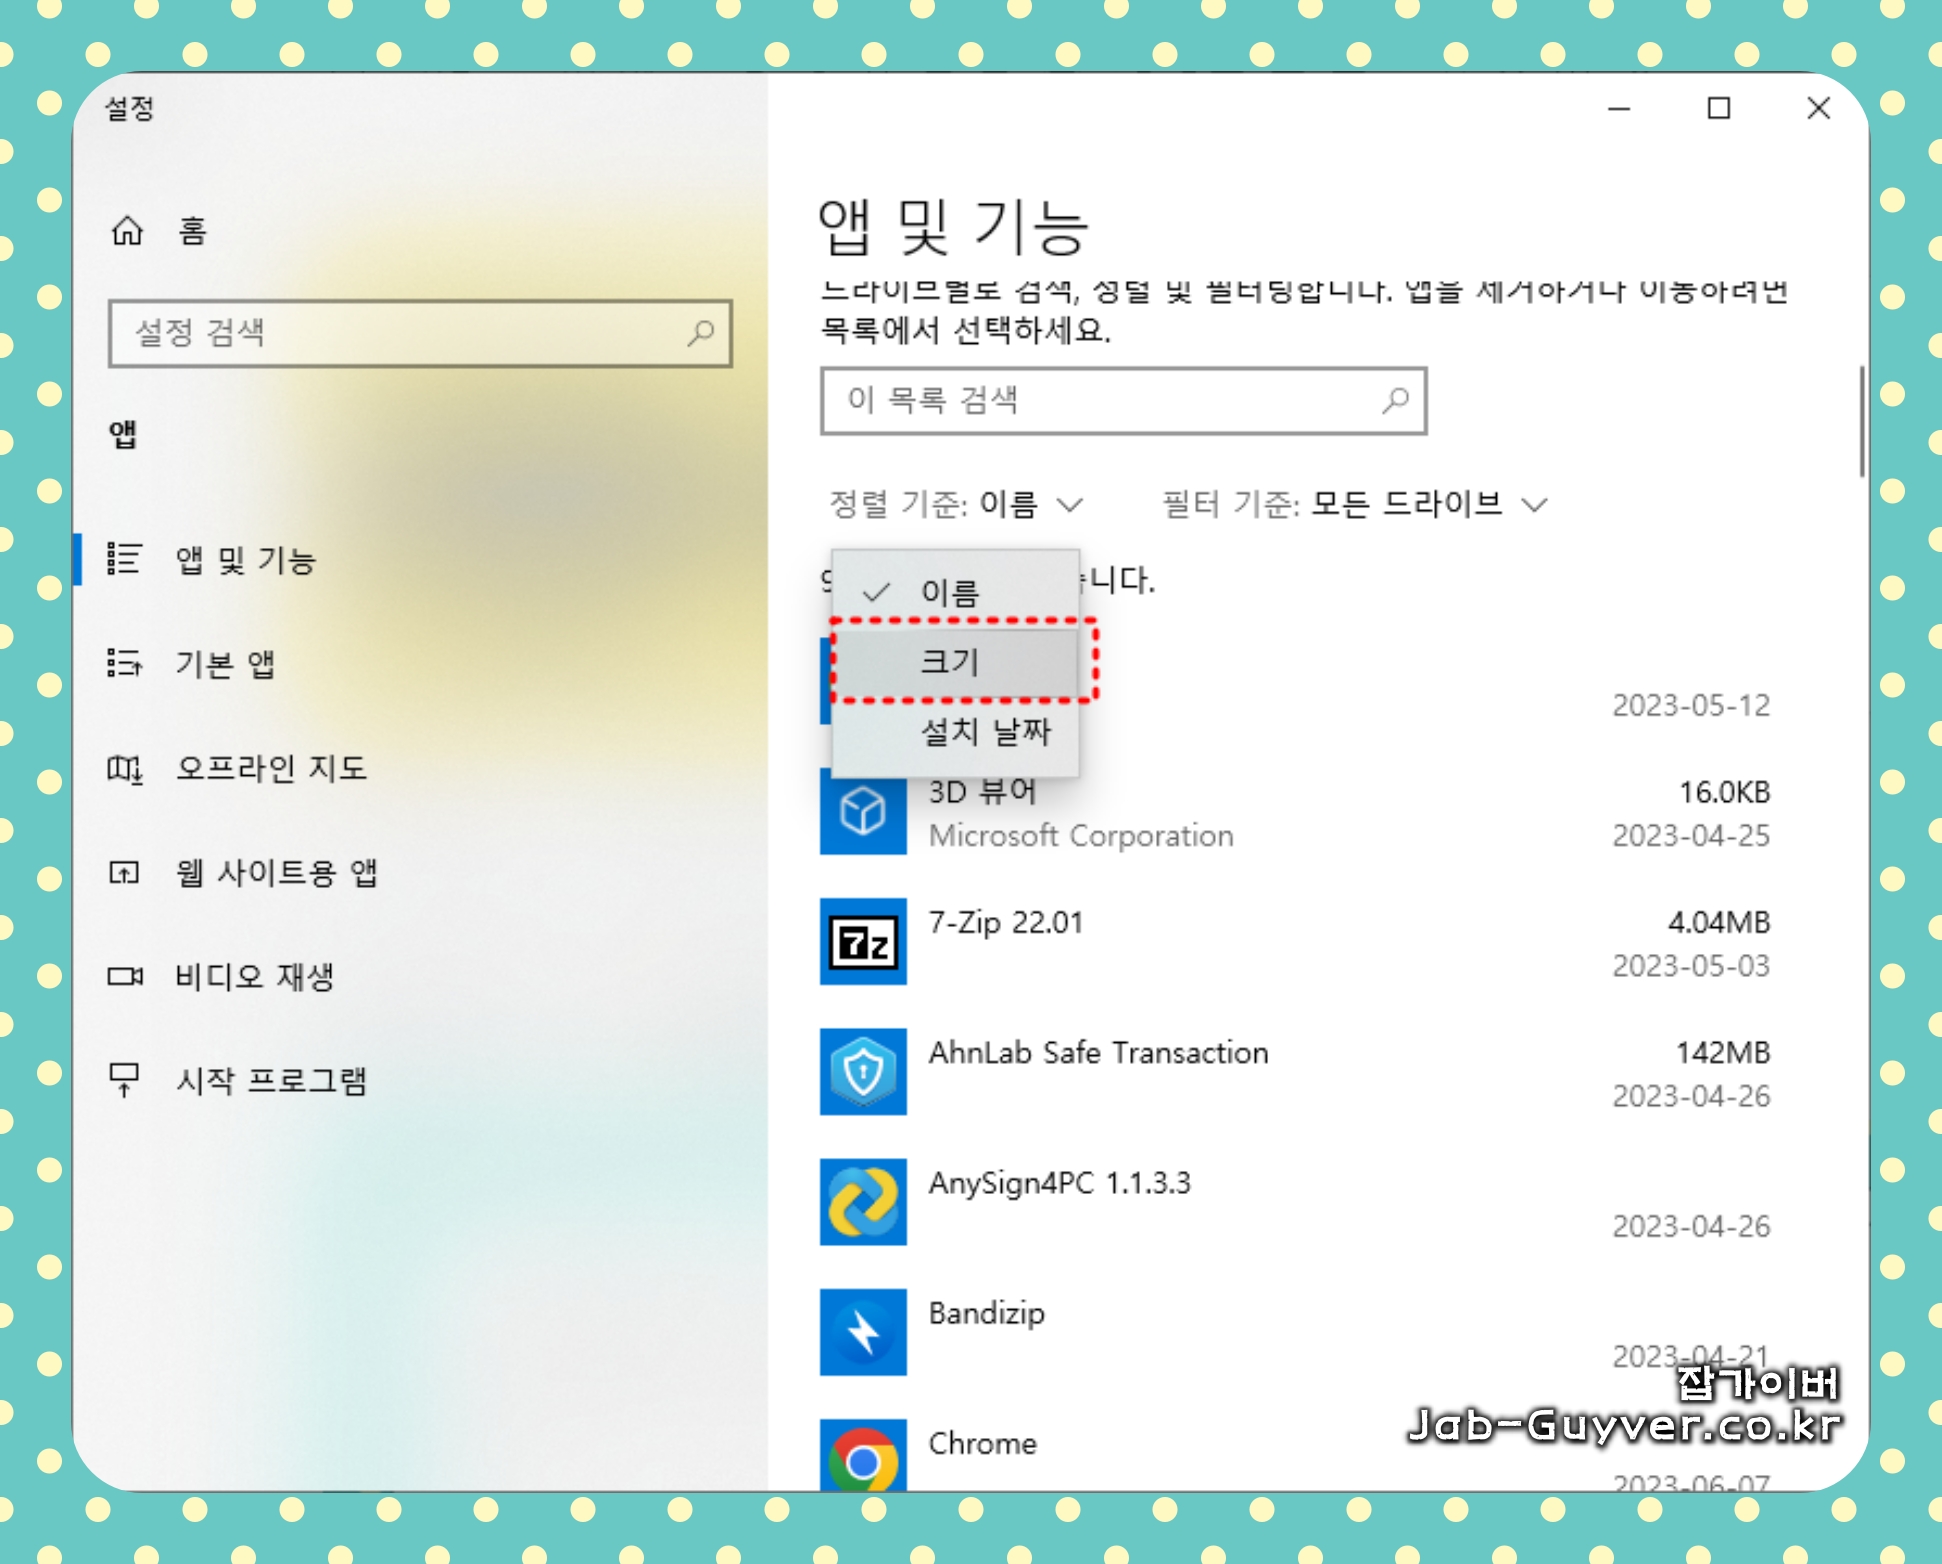Choose 설치 날짜 sort option
1942x1564 pixels.
click(984, 732)
